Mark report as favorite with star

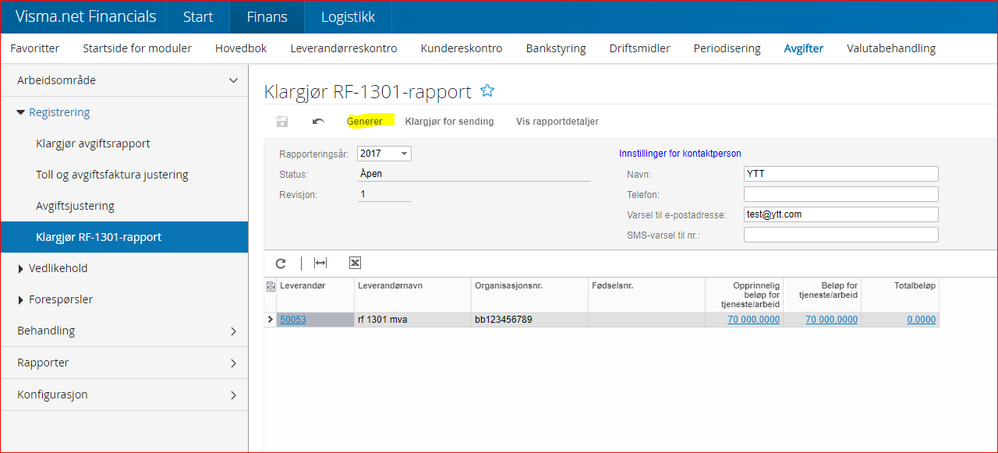pos(487,91)
